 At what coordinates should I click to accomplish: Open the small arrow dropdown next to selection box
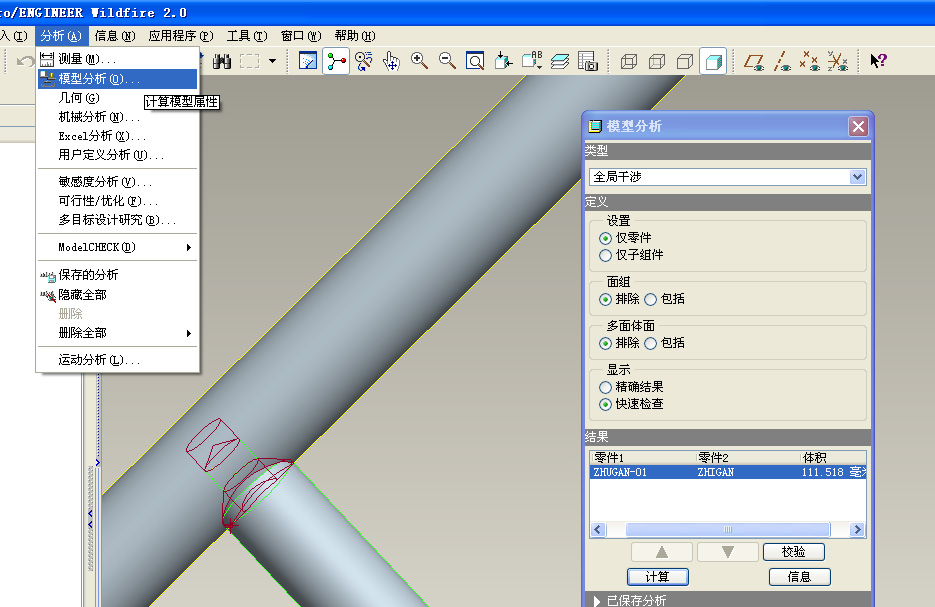(x=273, y=61)
